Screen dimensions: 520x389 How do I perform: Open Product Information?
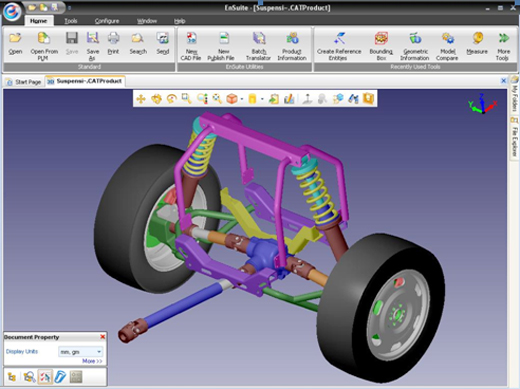pyautogui.click(x=292, y=38)
